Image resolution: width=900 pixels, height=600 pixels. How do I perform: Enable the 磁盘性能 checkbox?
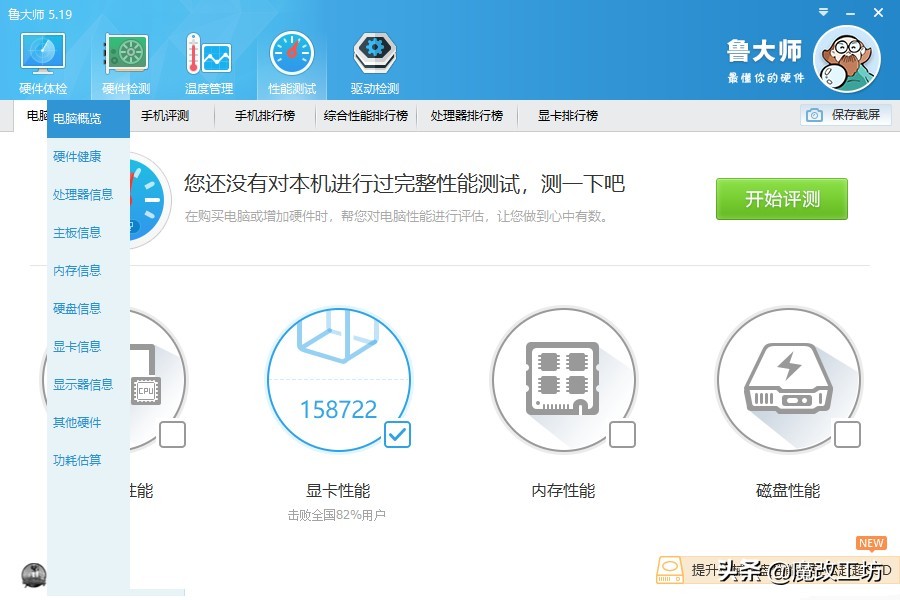pos(848,434)
